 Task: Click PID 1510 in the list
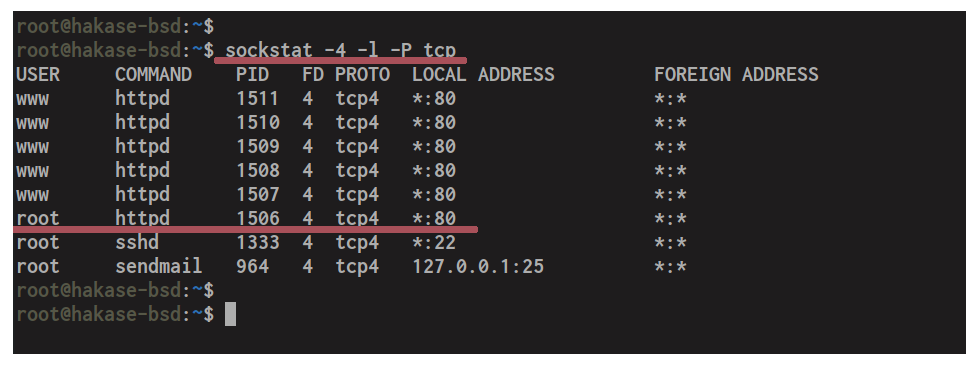point(258,123)
